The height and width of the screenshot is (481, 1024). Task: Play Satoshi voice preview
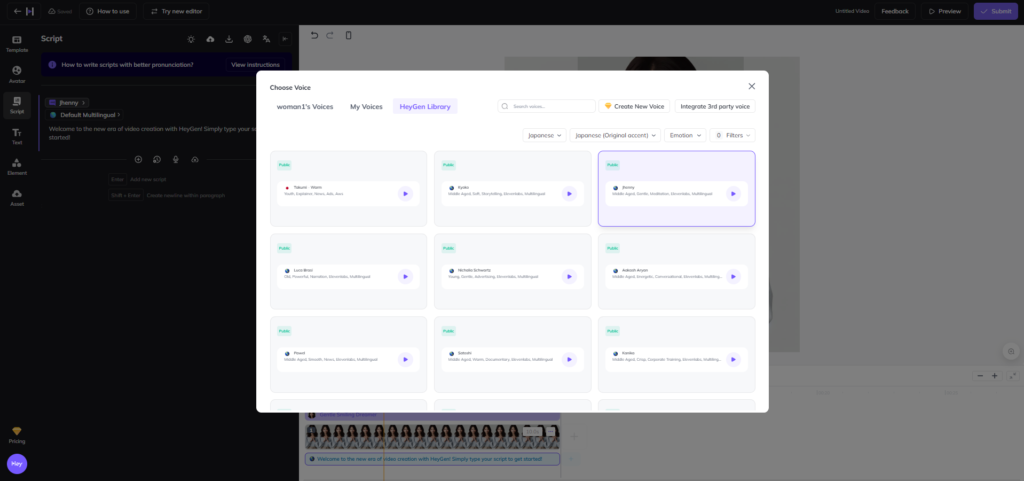tap(569, 360)
